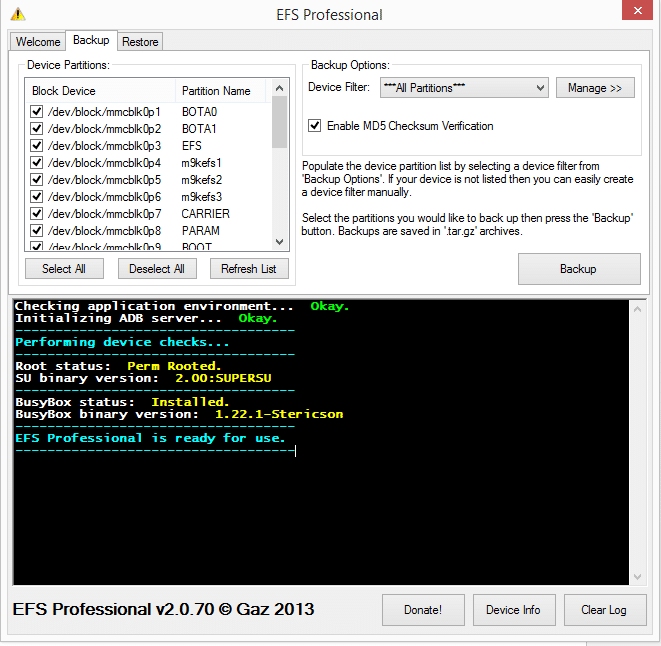Click the Clear Log button
Viewport: 661px width, 646px height.
tap(605, 610)
